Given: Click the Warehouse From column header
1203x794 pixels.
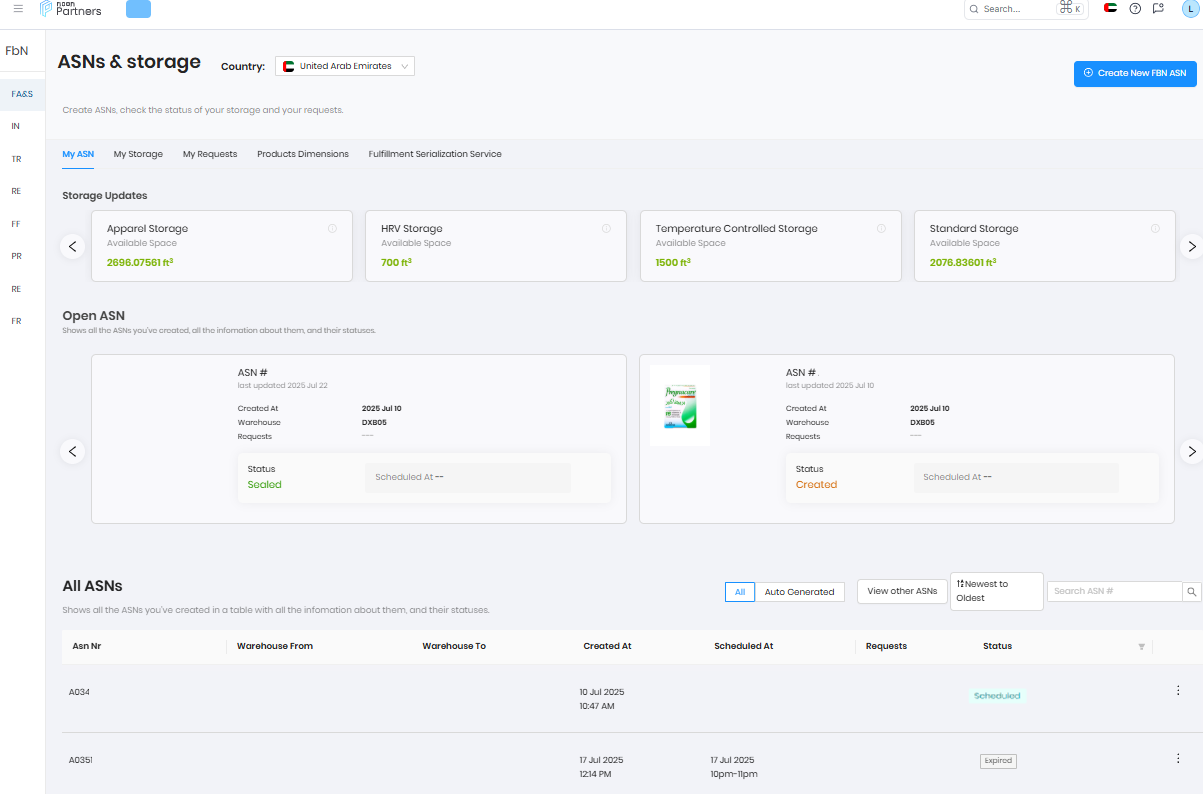Looking at the screenshot, I should [x=275, y=646].
